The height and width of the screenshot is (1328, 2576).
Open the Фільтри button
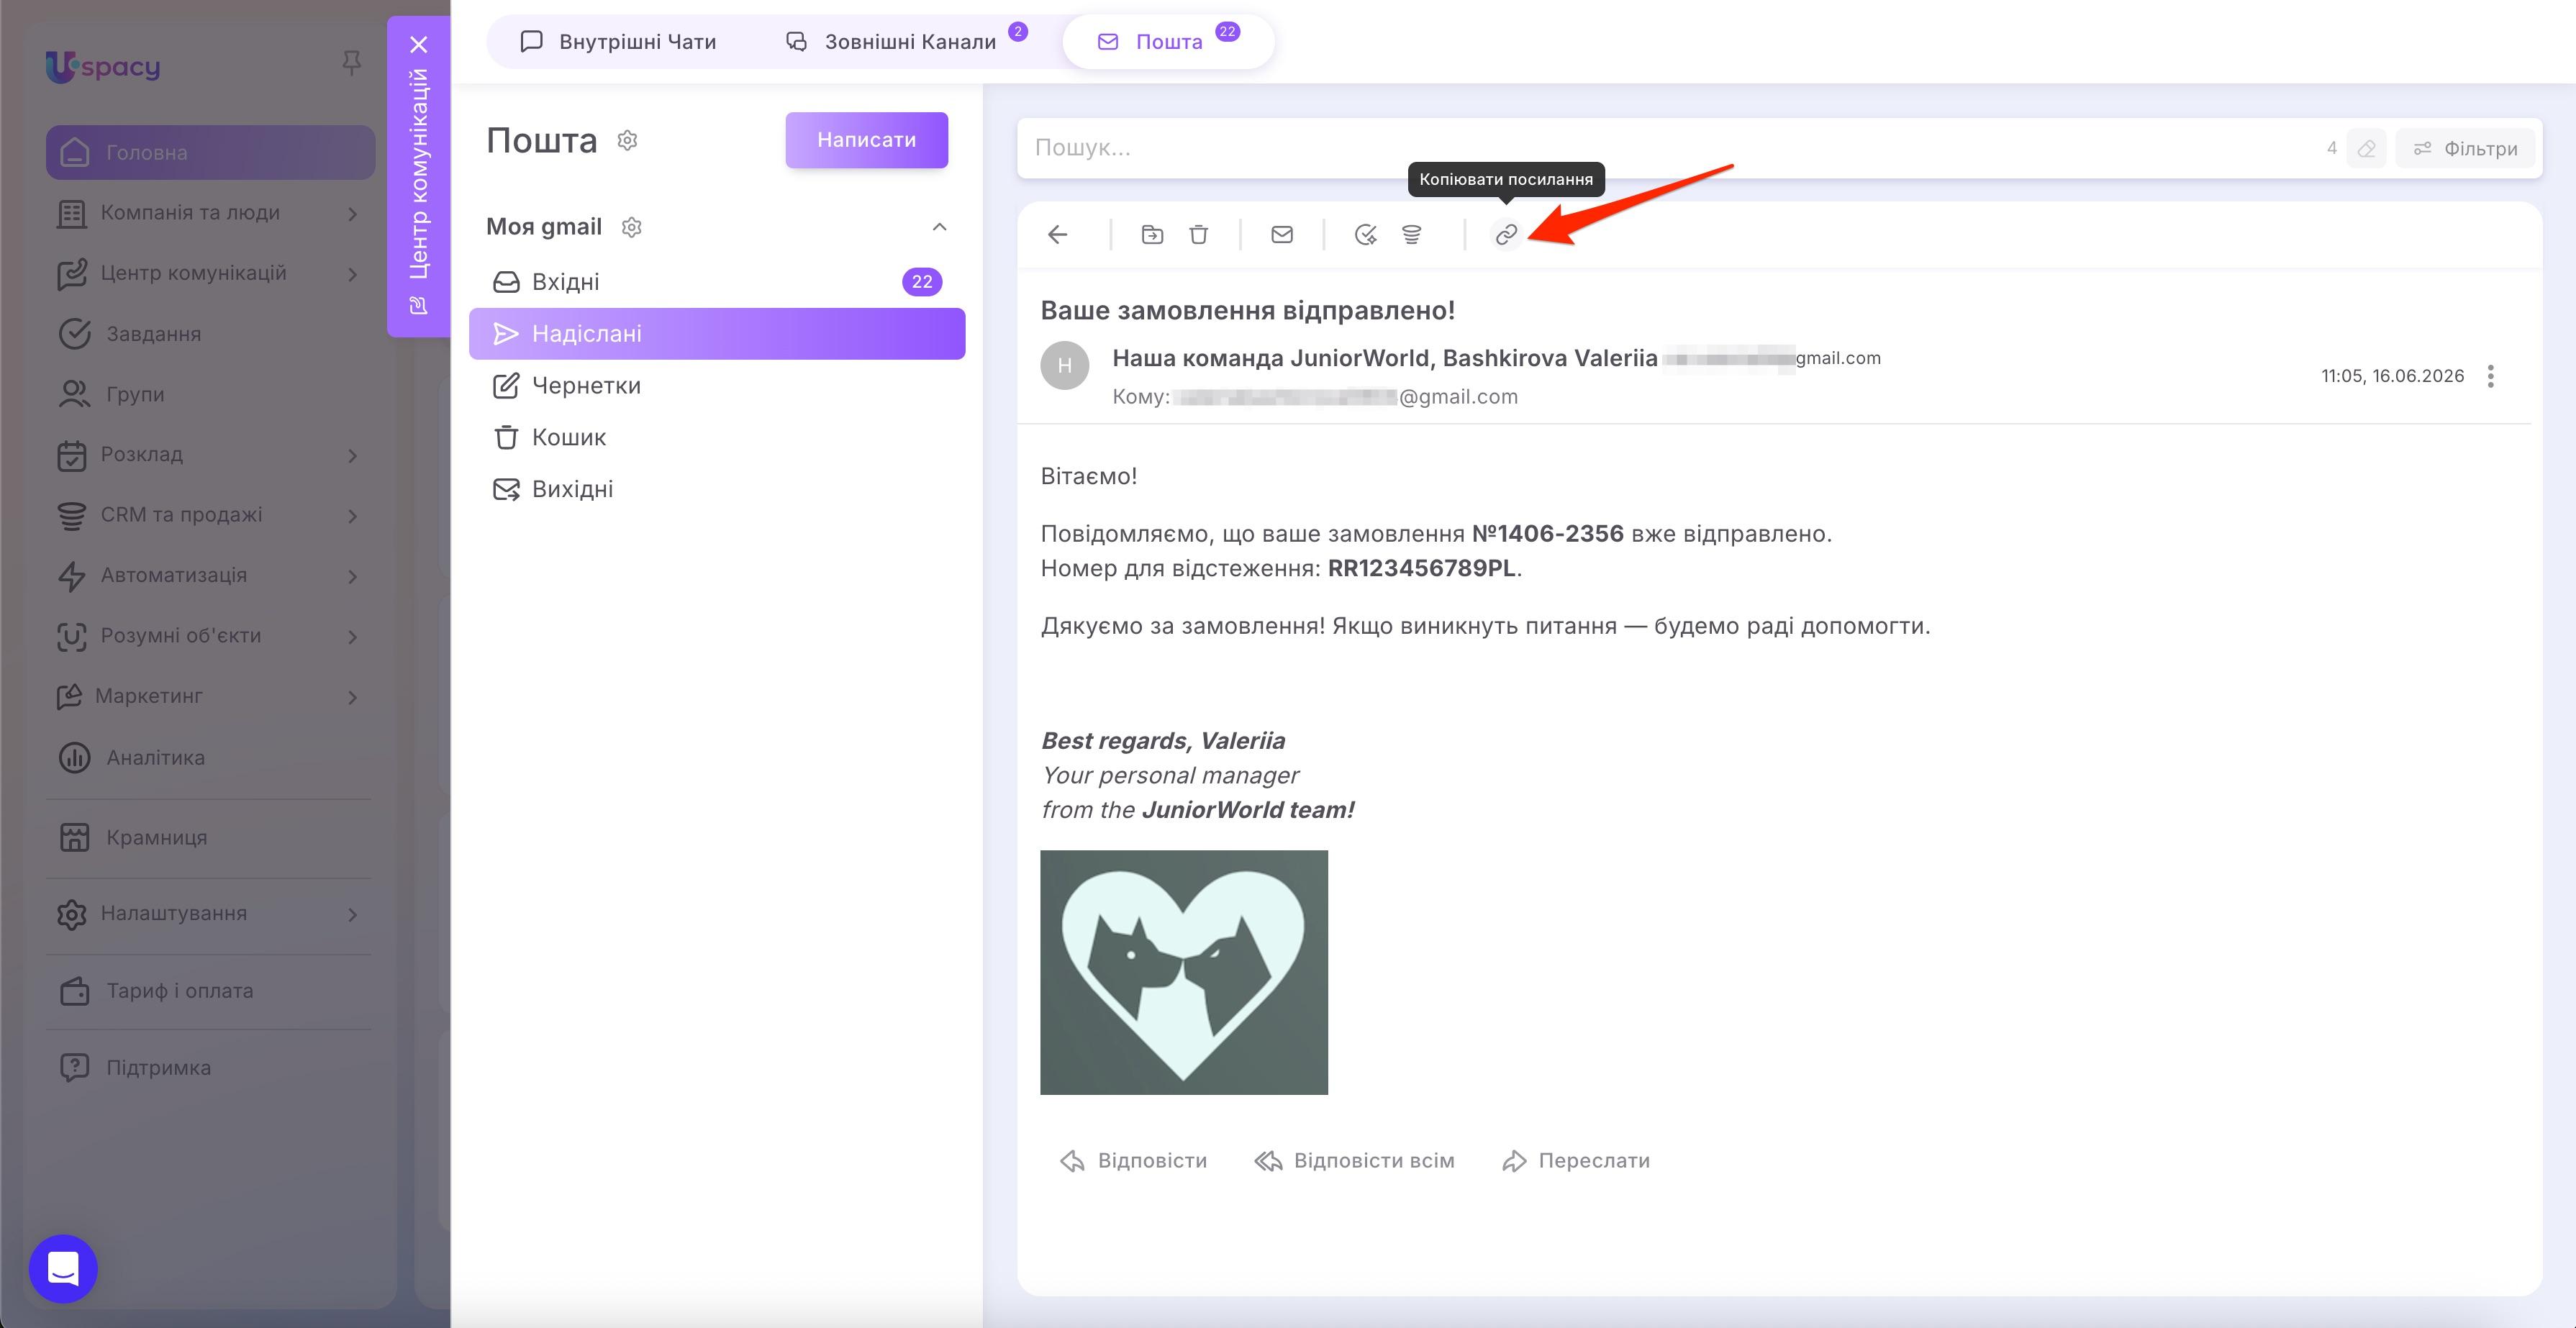pos(2466,149)
